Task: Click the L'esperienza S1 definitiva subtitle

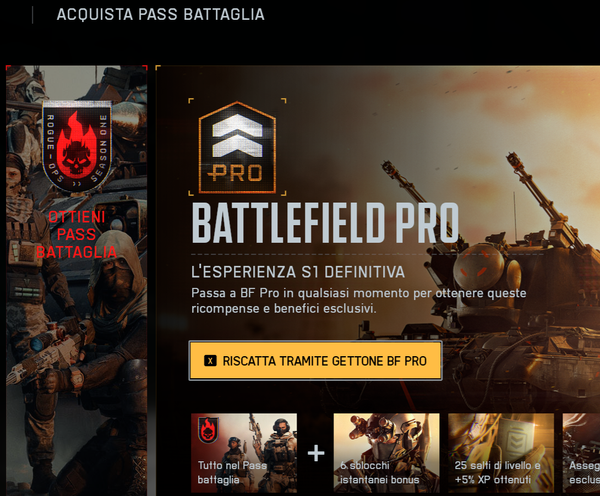Action: 298,272
